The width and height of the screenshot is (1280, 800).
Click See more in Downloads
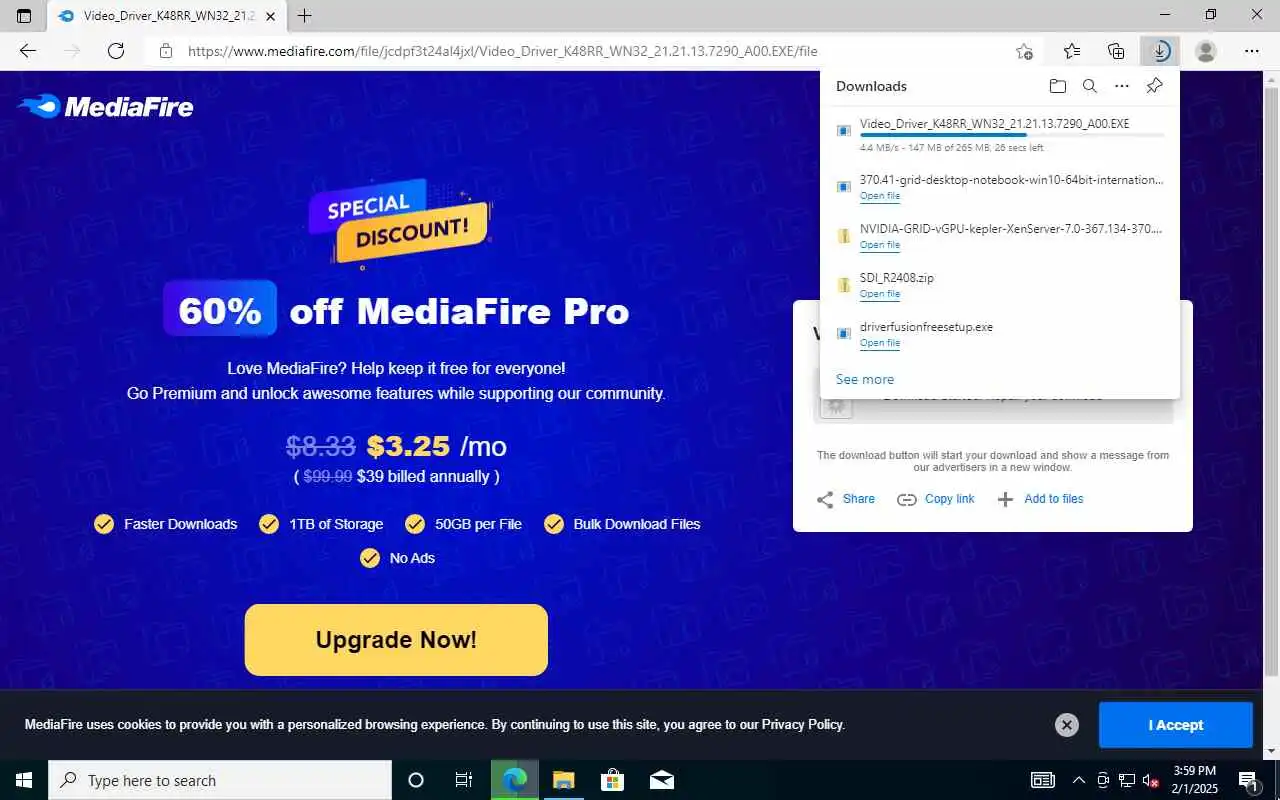coord(865,379)
